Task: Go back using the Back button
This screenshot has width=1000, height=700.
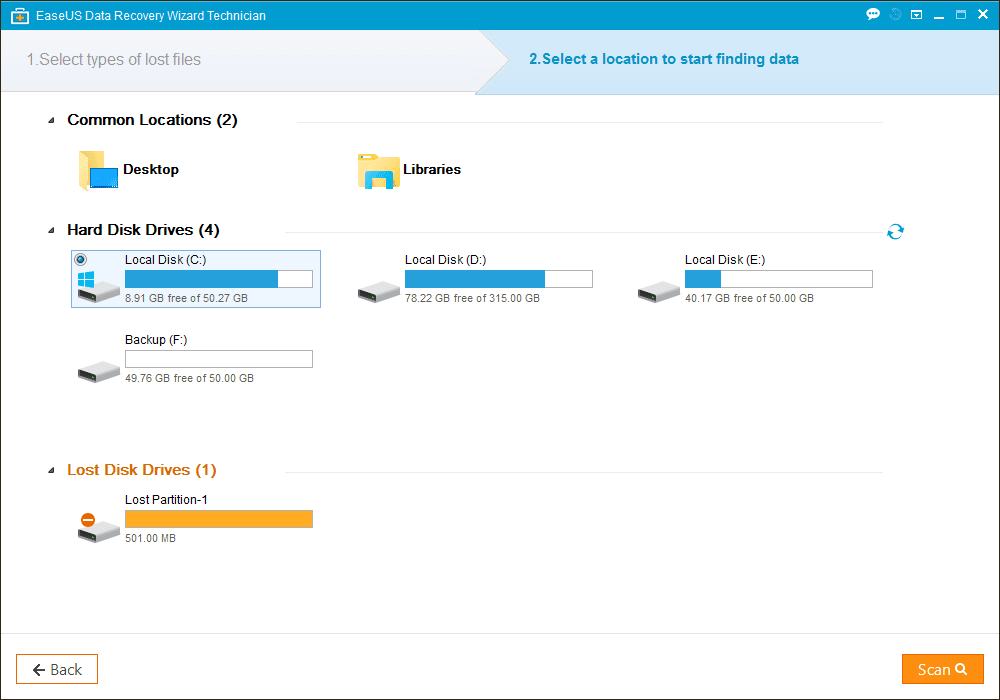Action: [x=56, y=668]
